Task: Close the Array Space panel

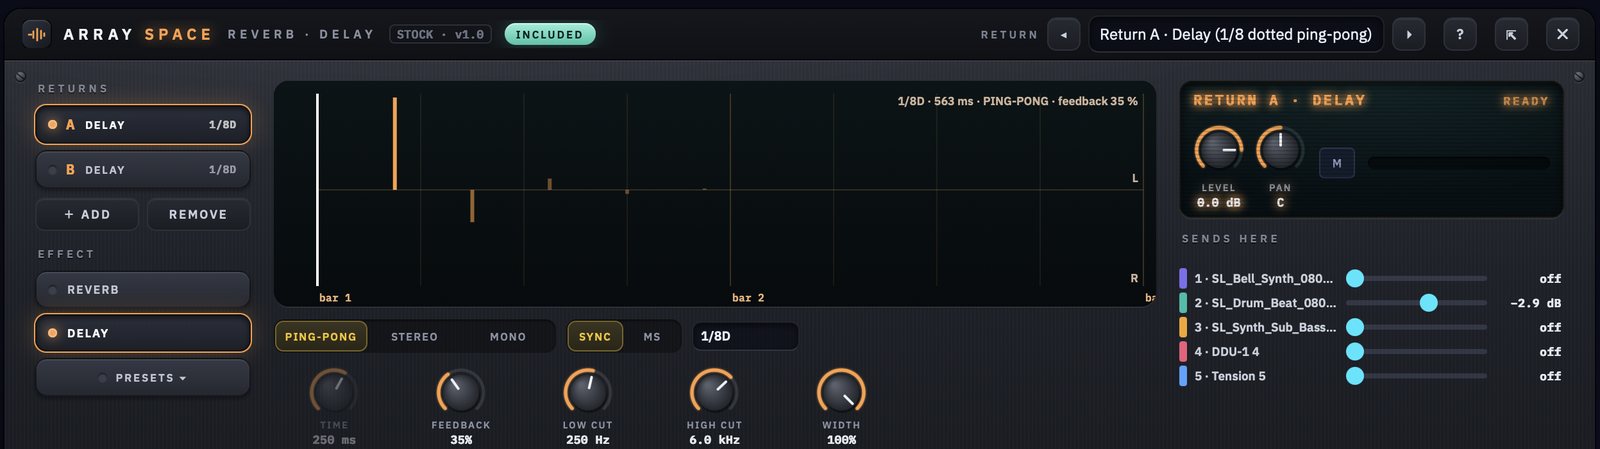Action: click(1562, 34)
